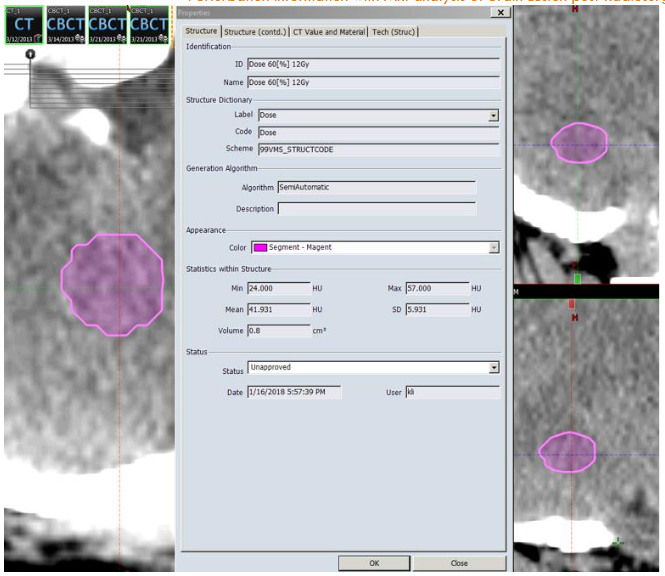Screen dimensions: 665x576
Task: Select the CT 3/12/2013 image thumbnail
Action: (x=24, y=25)
